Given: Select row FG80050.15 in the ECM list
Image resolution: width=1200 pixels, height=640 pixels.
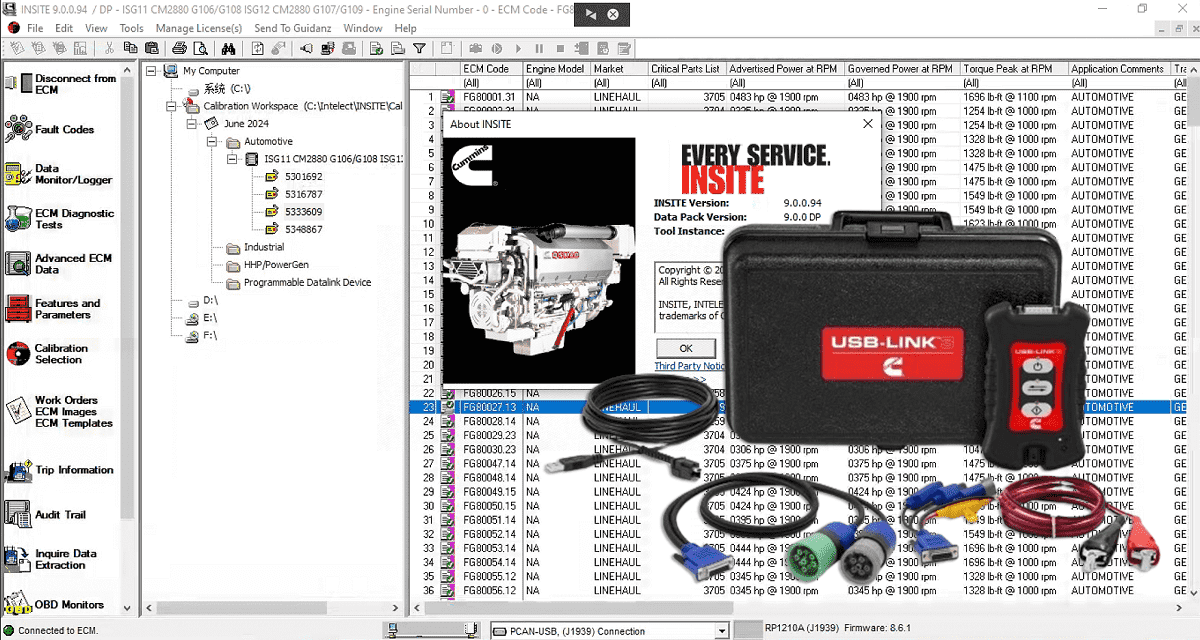Looking at the screenshot, I should [488, 506].
